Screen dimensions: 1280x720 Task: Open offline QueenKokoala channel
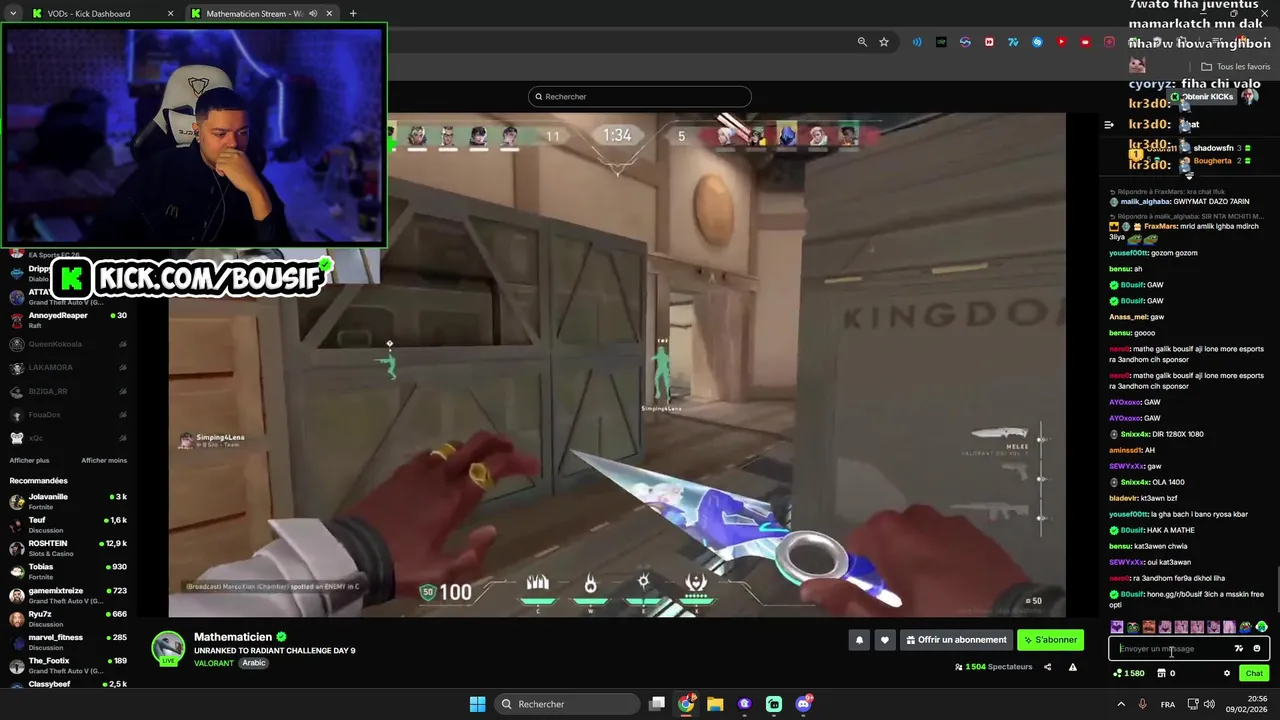(68, 344)
